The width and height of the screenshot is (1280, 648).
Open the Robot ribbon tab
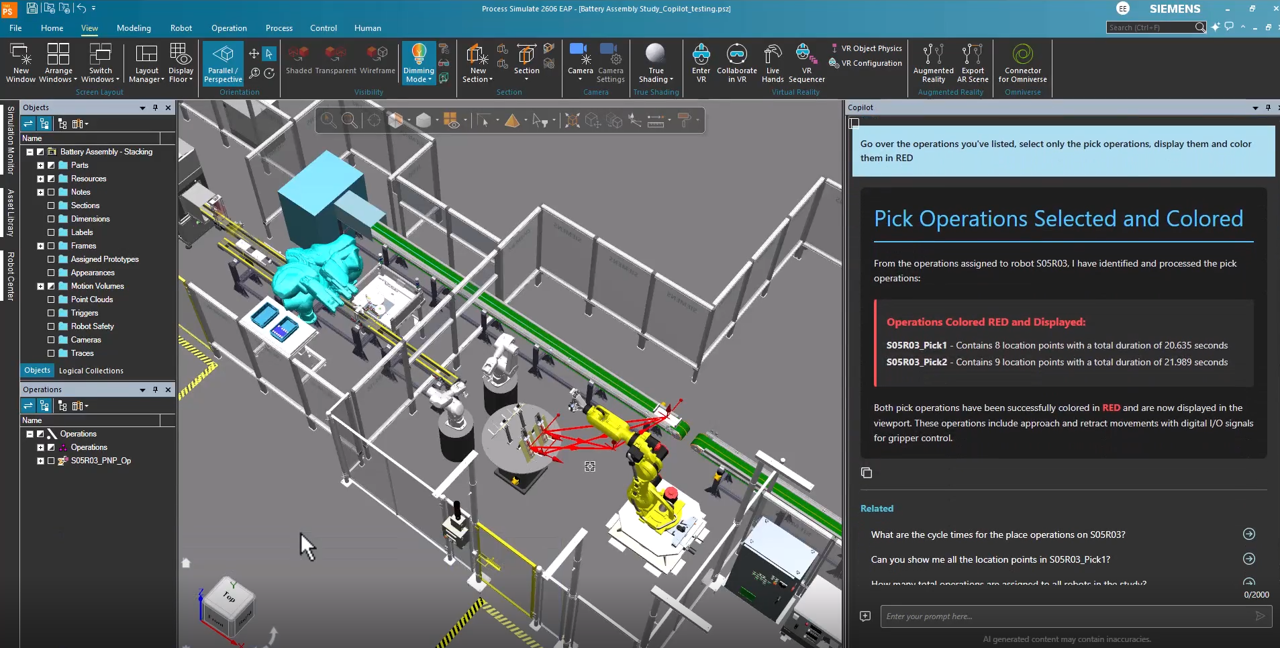click(181, 28)
